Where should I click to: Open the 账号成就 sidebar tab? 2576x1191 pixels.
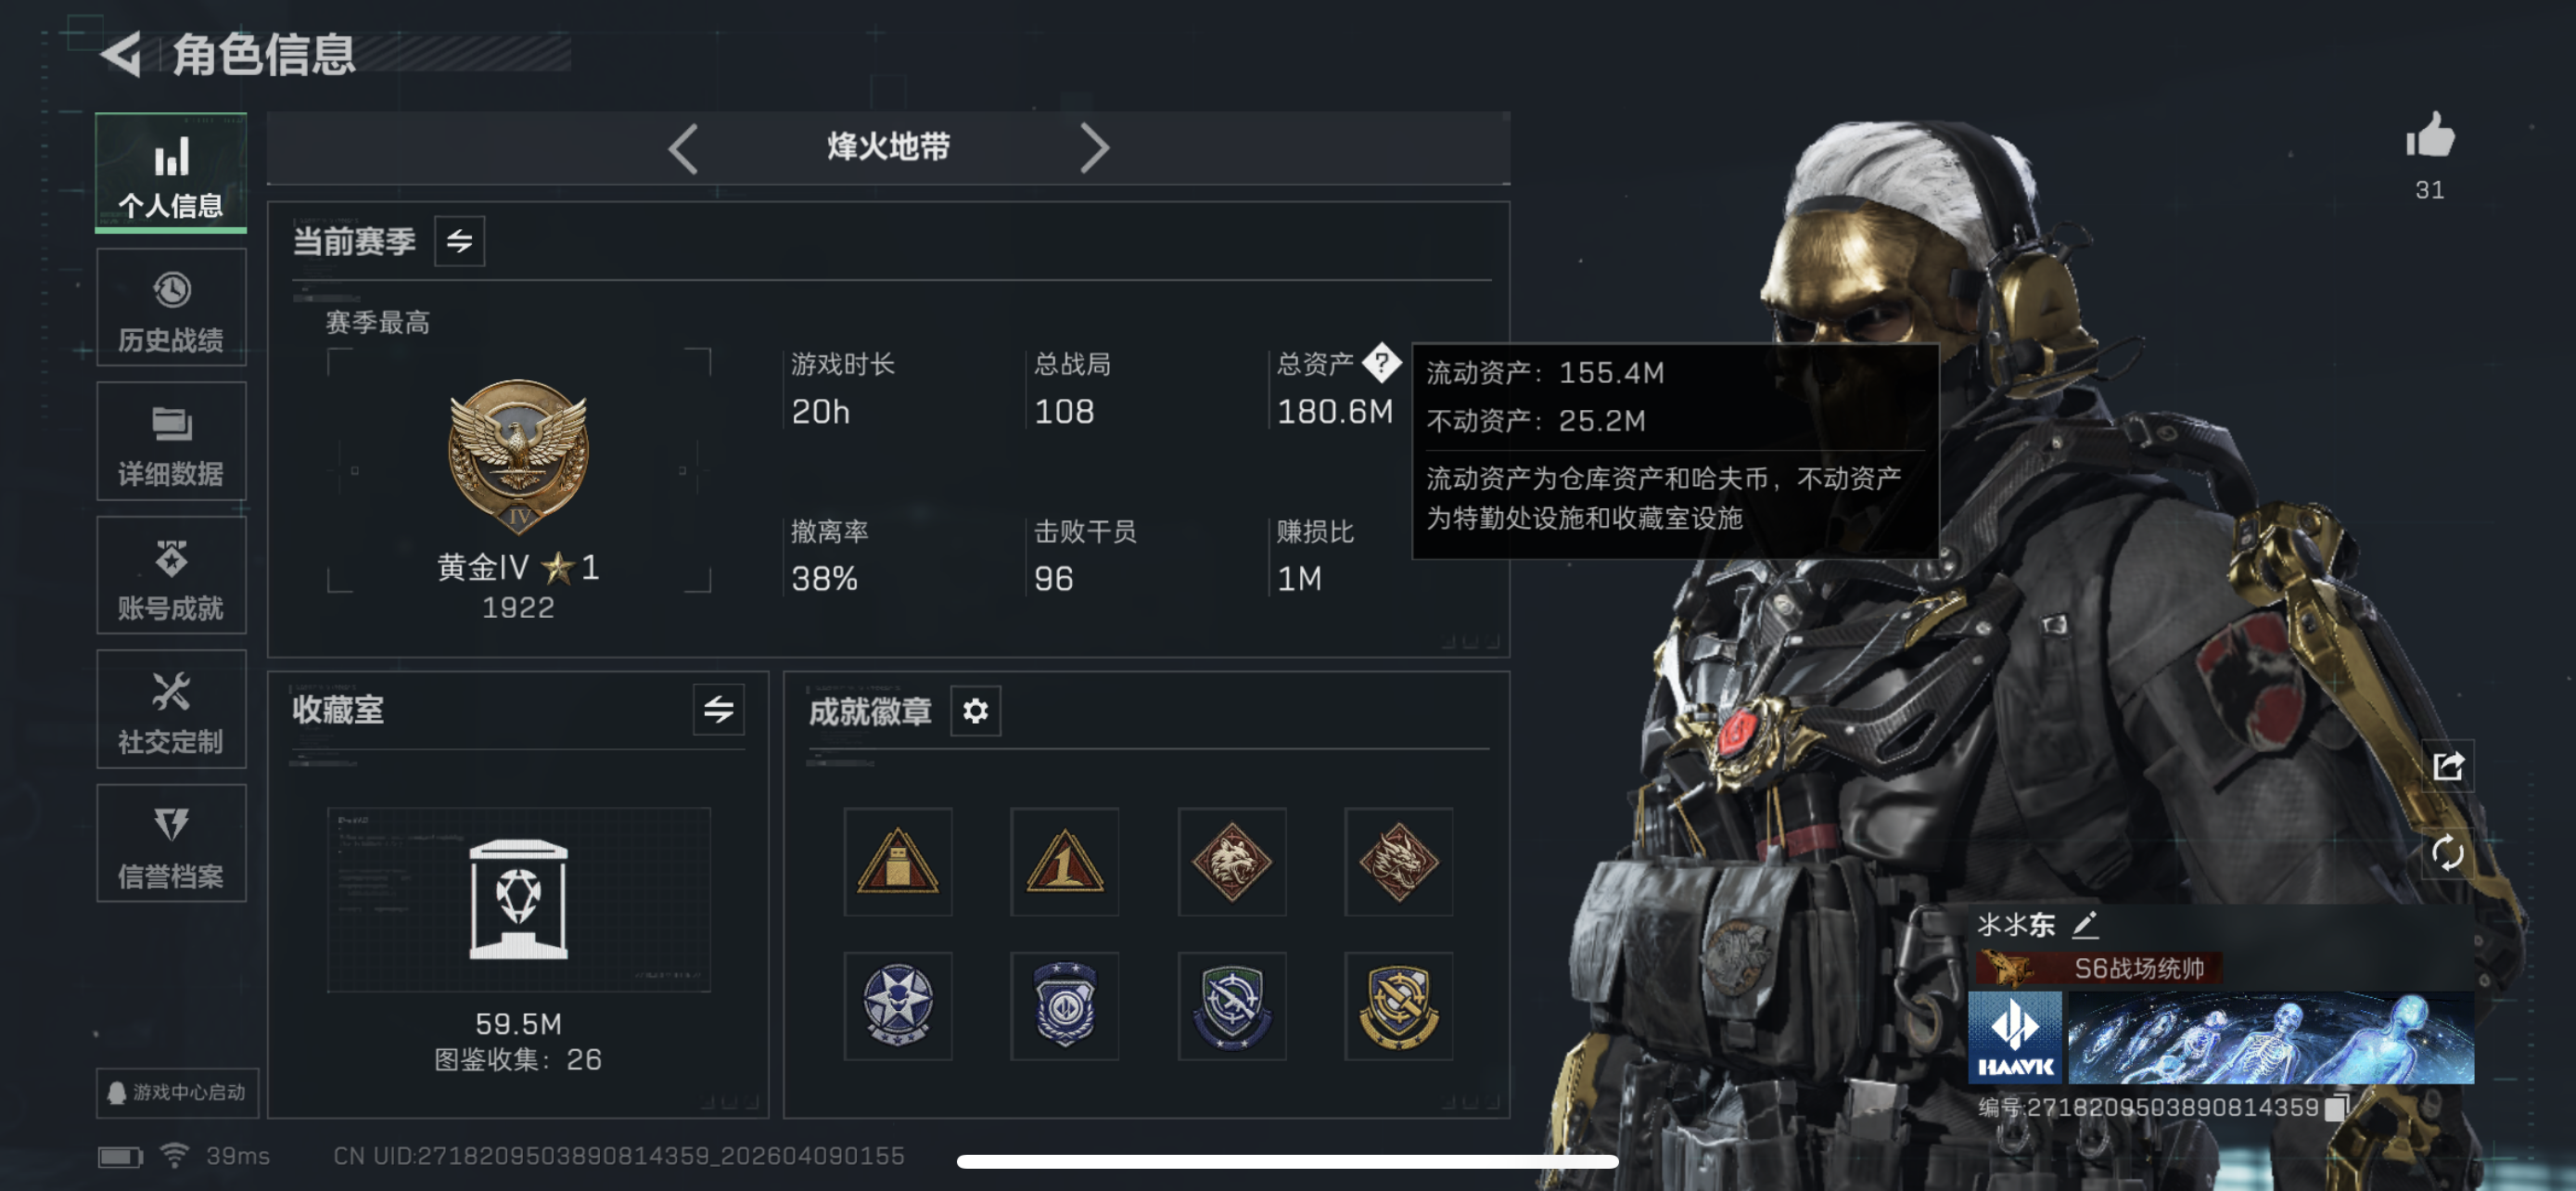point(171,575)
